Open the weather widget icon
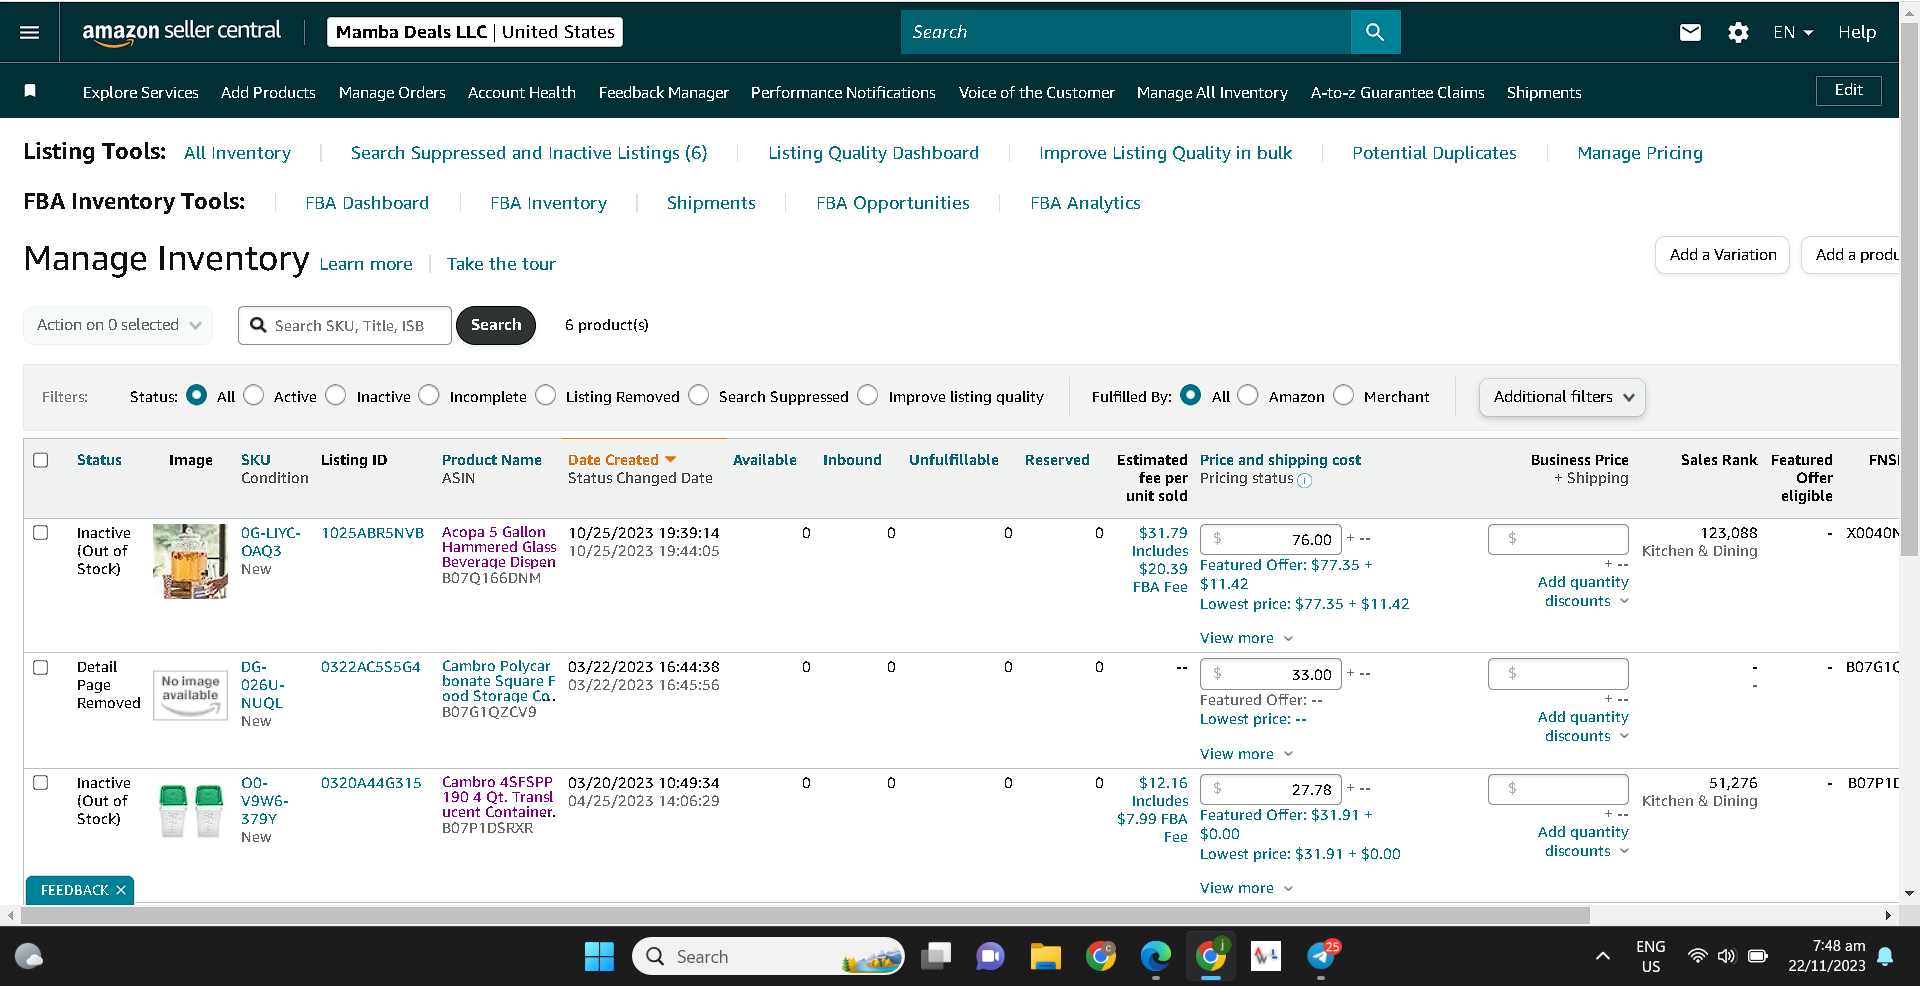 pos(29,957)
